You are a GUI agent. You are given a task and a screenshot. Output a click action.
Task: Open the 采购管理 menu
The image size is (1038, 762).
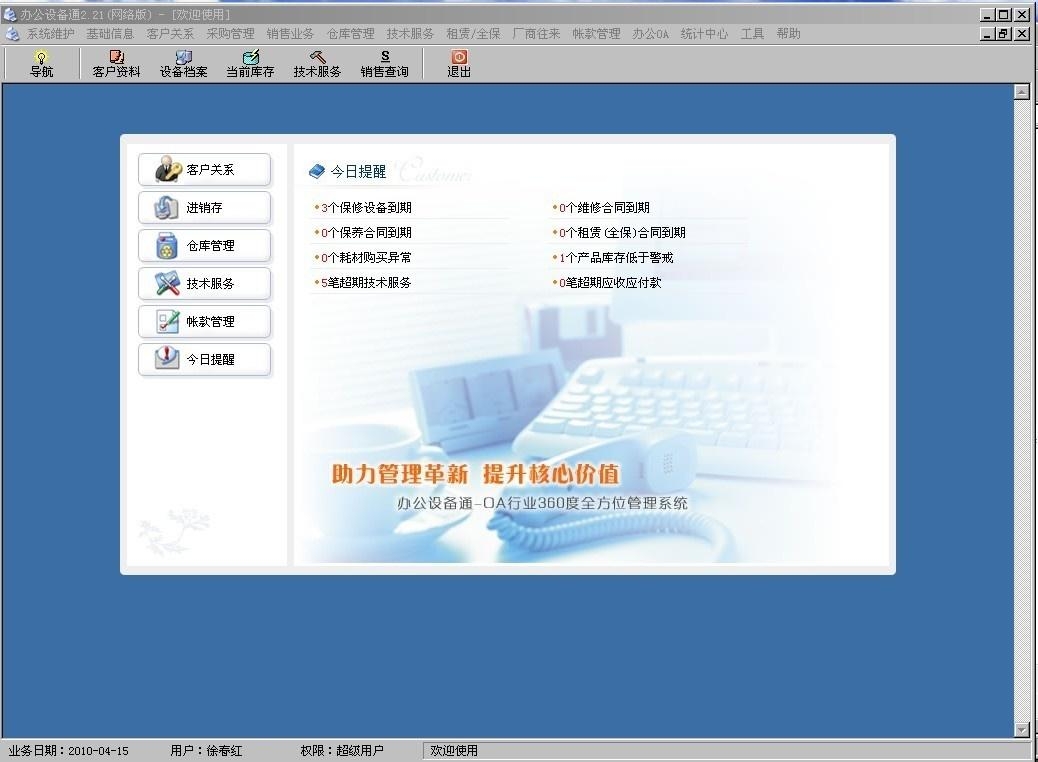230,33
